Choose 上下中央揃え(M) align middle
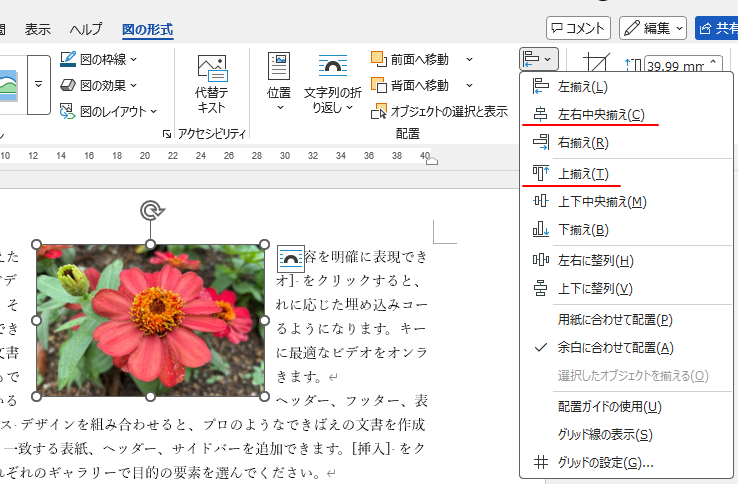This screenshot has height=484, width=738. tap(626, 202)
